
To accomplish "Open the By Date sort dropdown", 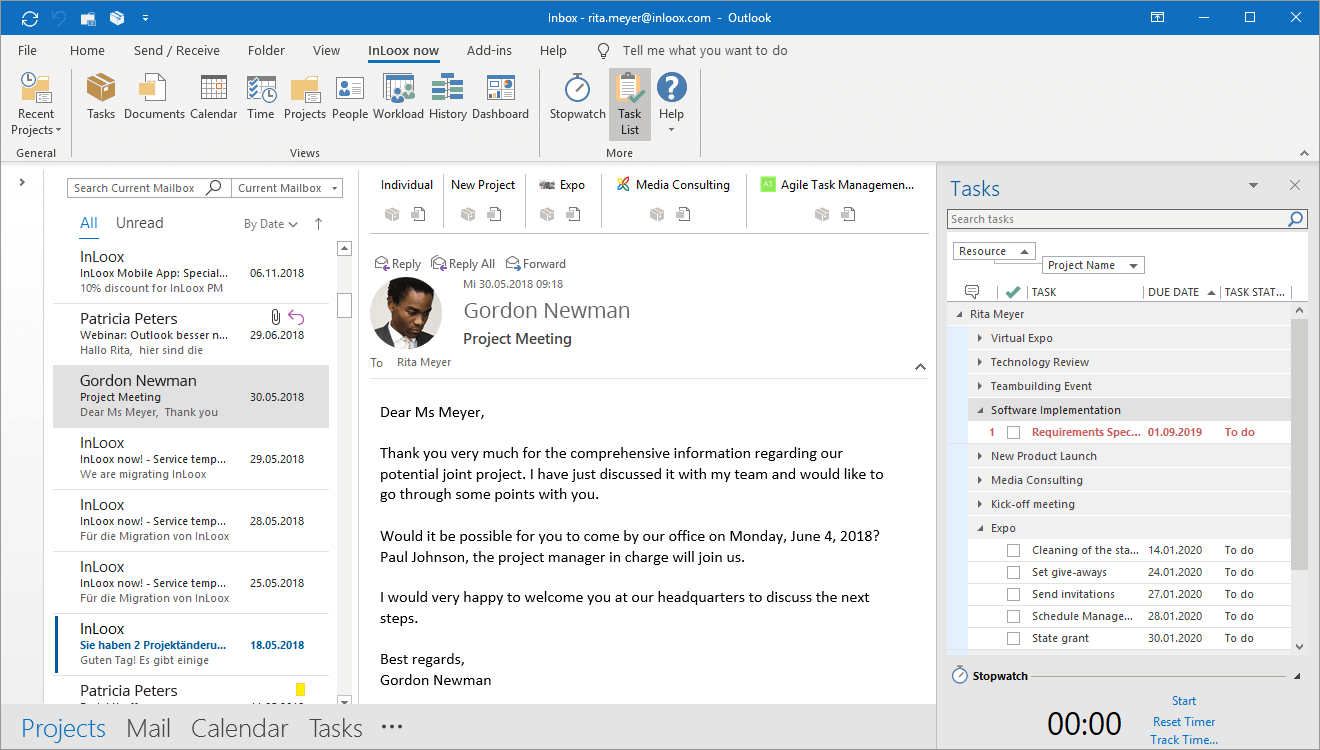I will (271, 224).
